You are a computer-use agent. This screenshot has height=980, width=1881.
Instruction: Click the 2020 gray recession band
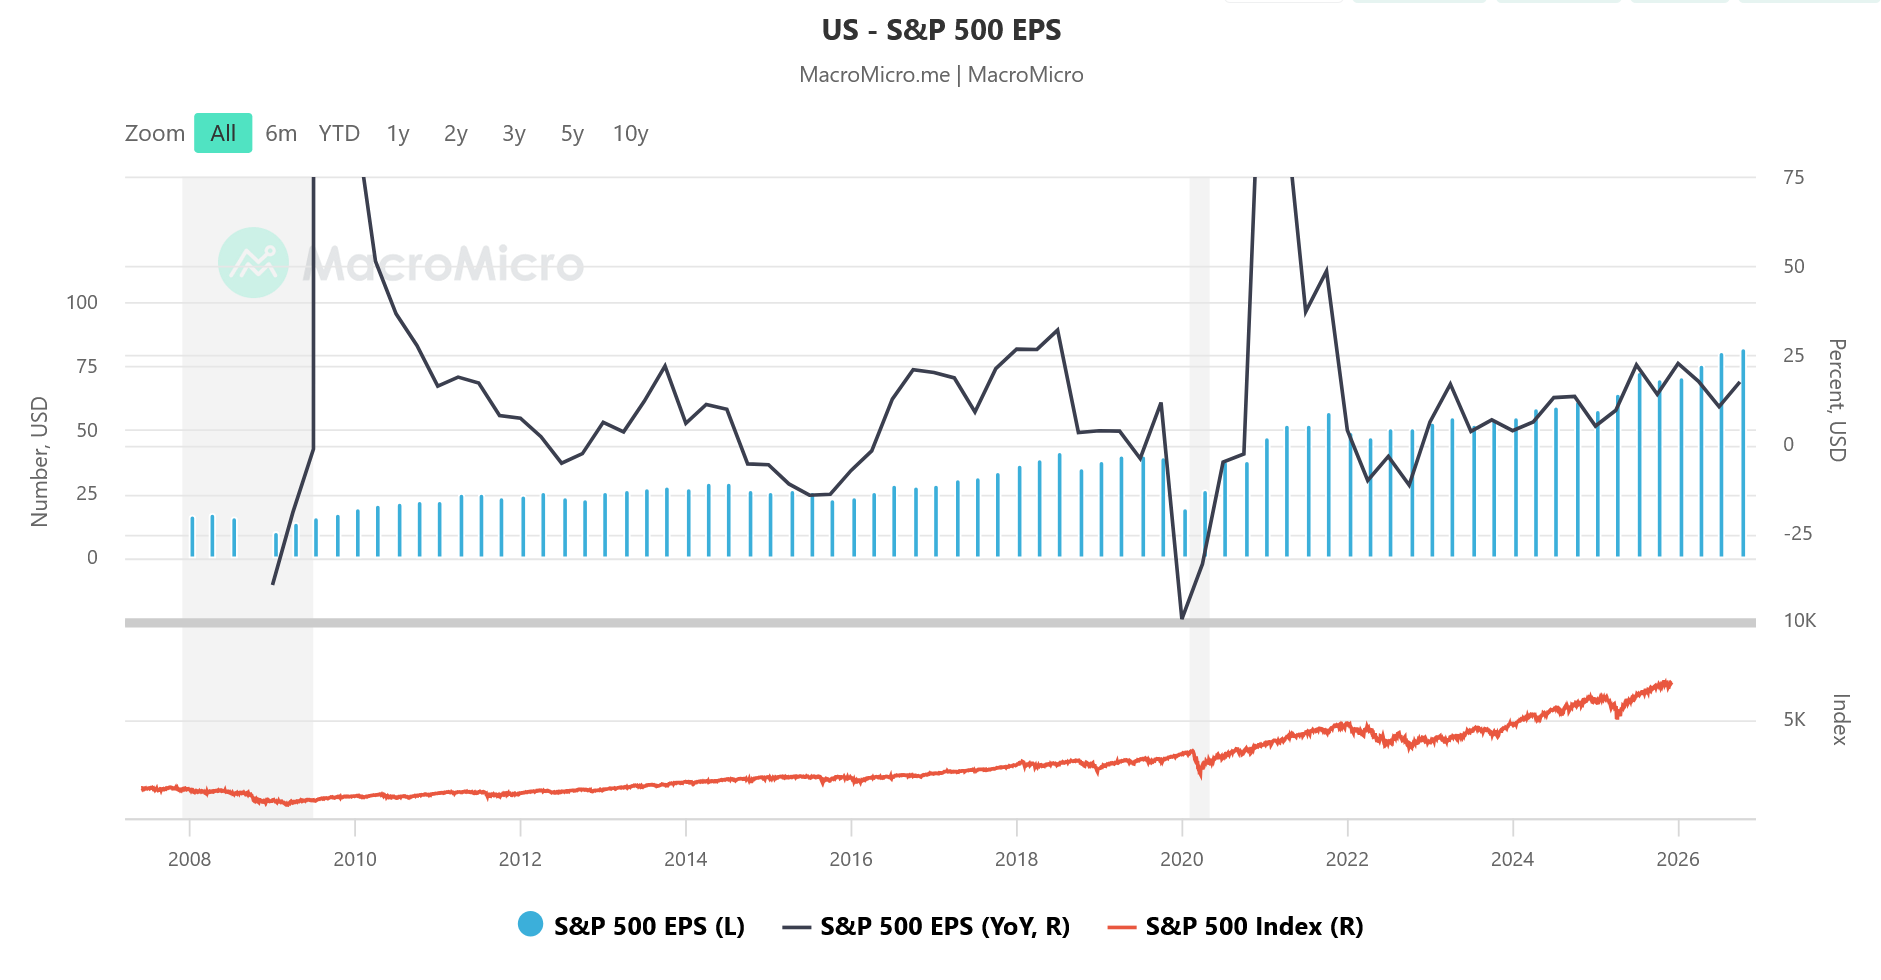pos(1199,400)
